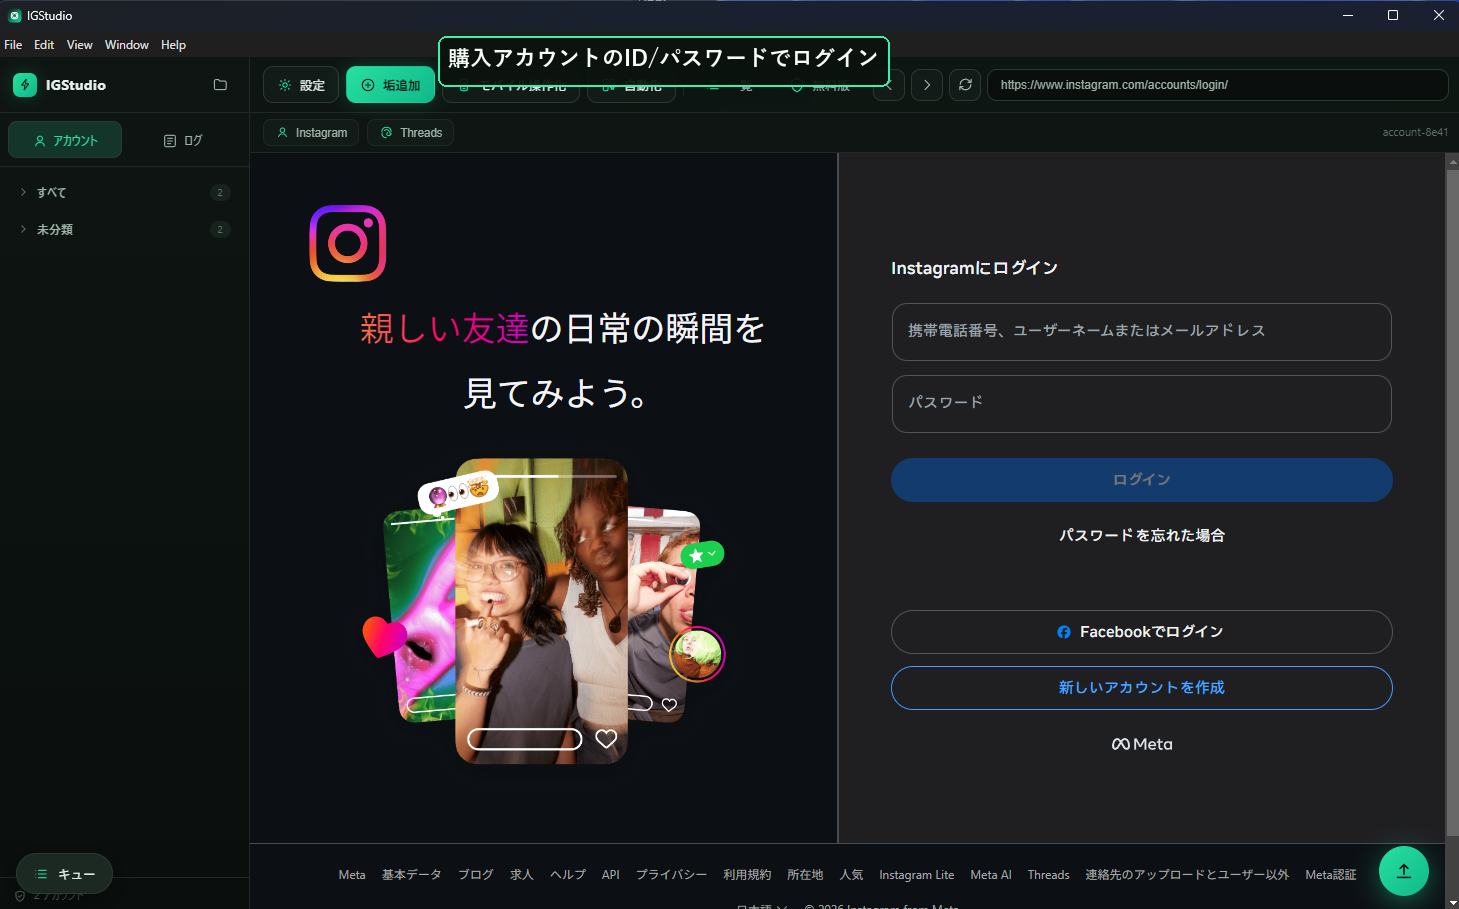1459x909 pixels.
Task: Open the File menu
Action: [13, 45]
